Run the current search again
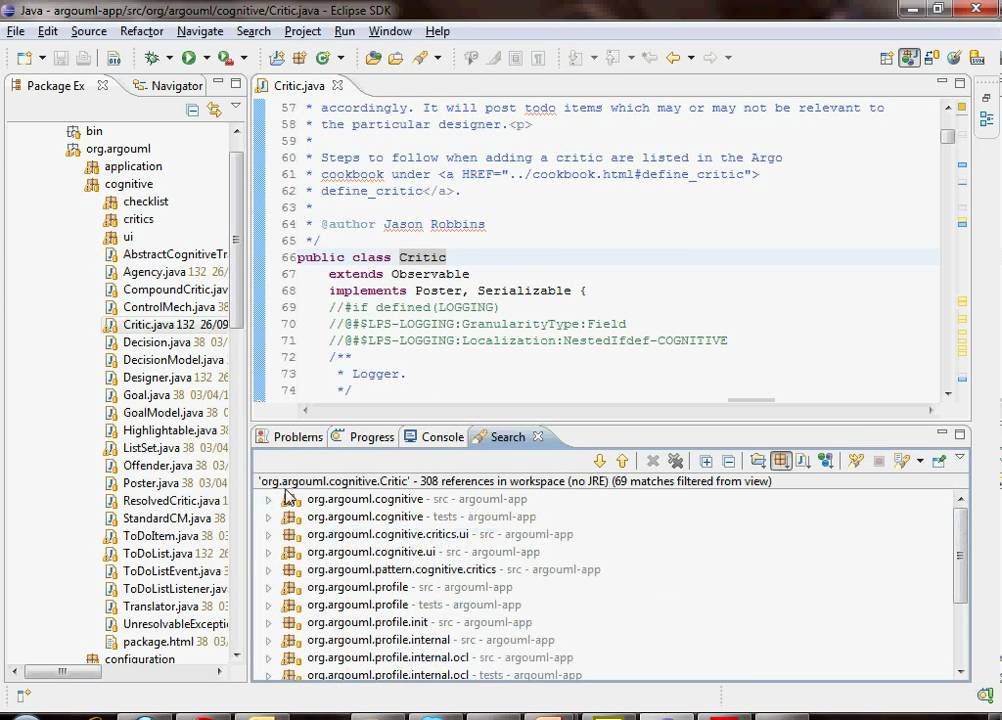This screenshot has height=720, width=1002. pyautogui.click(x=856, y=461)
